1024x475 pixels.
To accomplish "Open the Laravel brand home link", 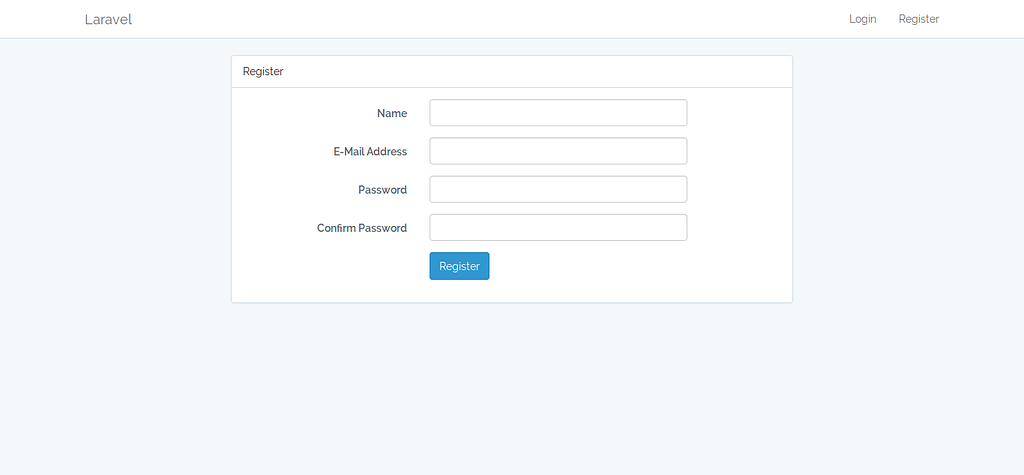I will pyautogui.click(x=108, y=20).
